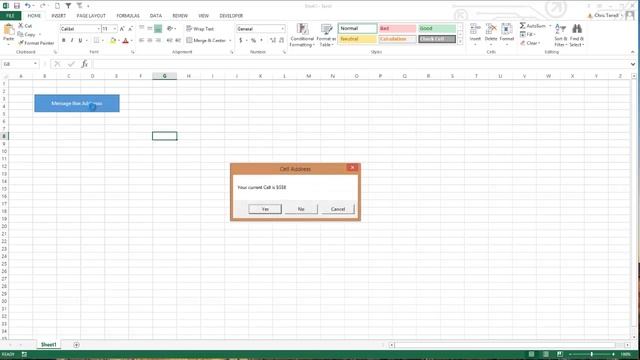
Task: Open Find & Select menu
Action: coord(577,35)
